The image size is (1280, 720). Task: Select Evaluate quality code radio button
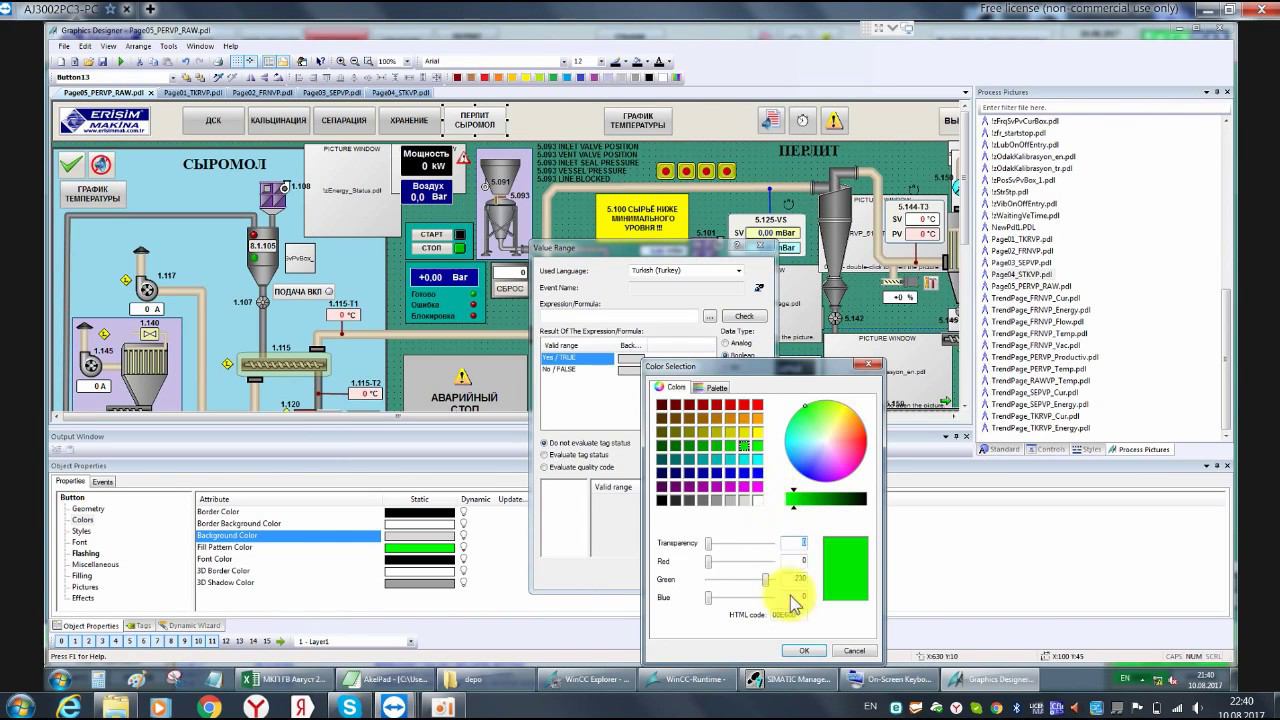[x=544, y=467]
